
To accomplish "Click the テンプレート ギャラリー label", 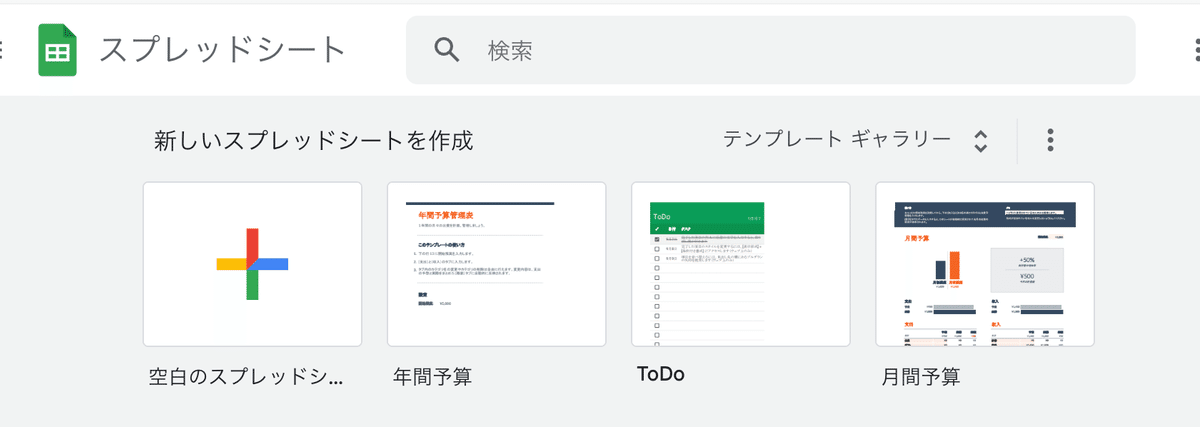I will pos(837,139).
